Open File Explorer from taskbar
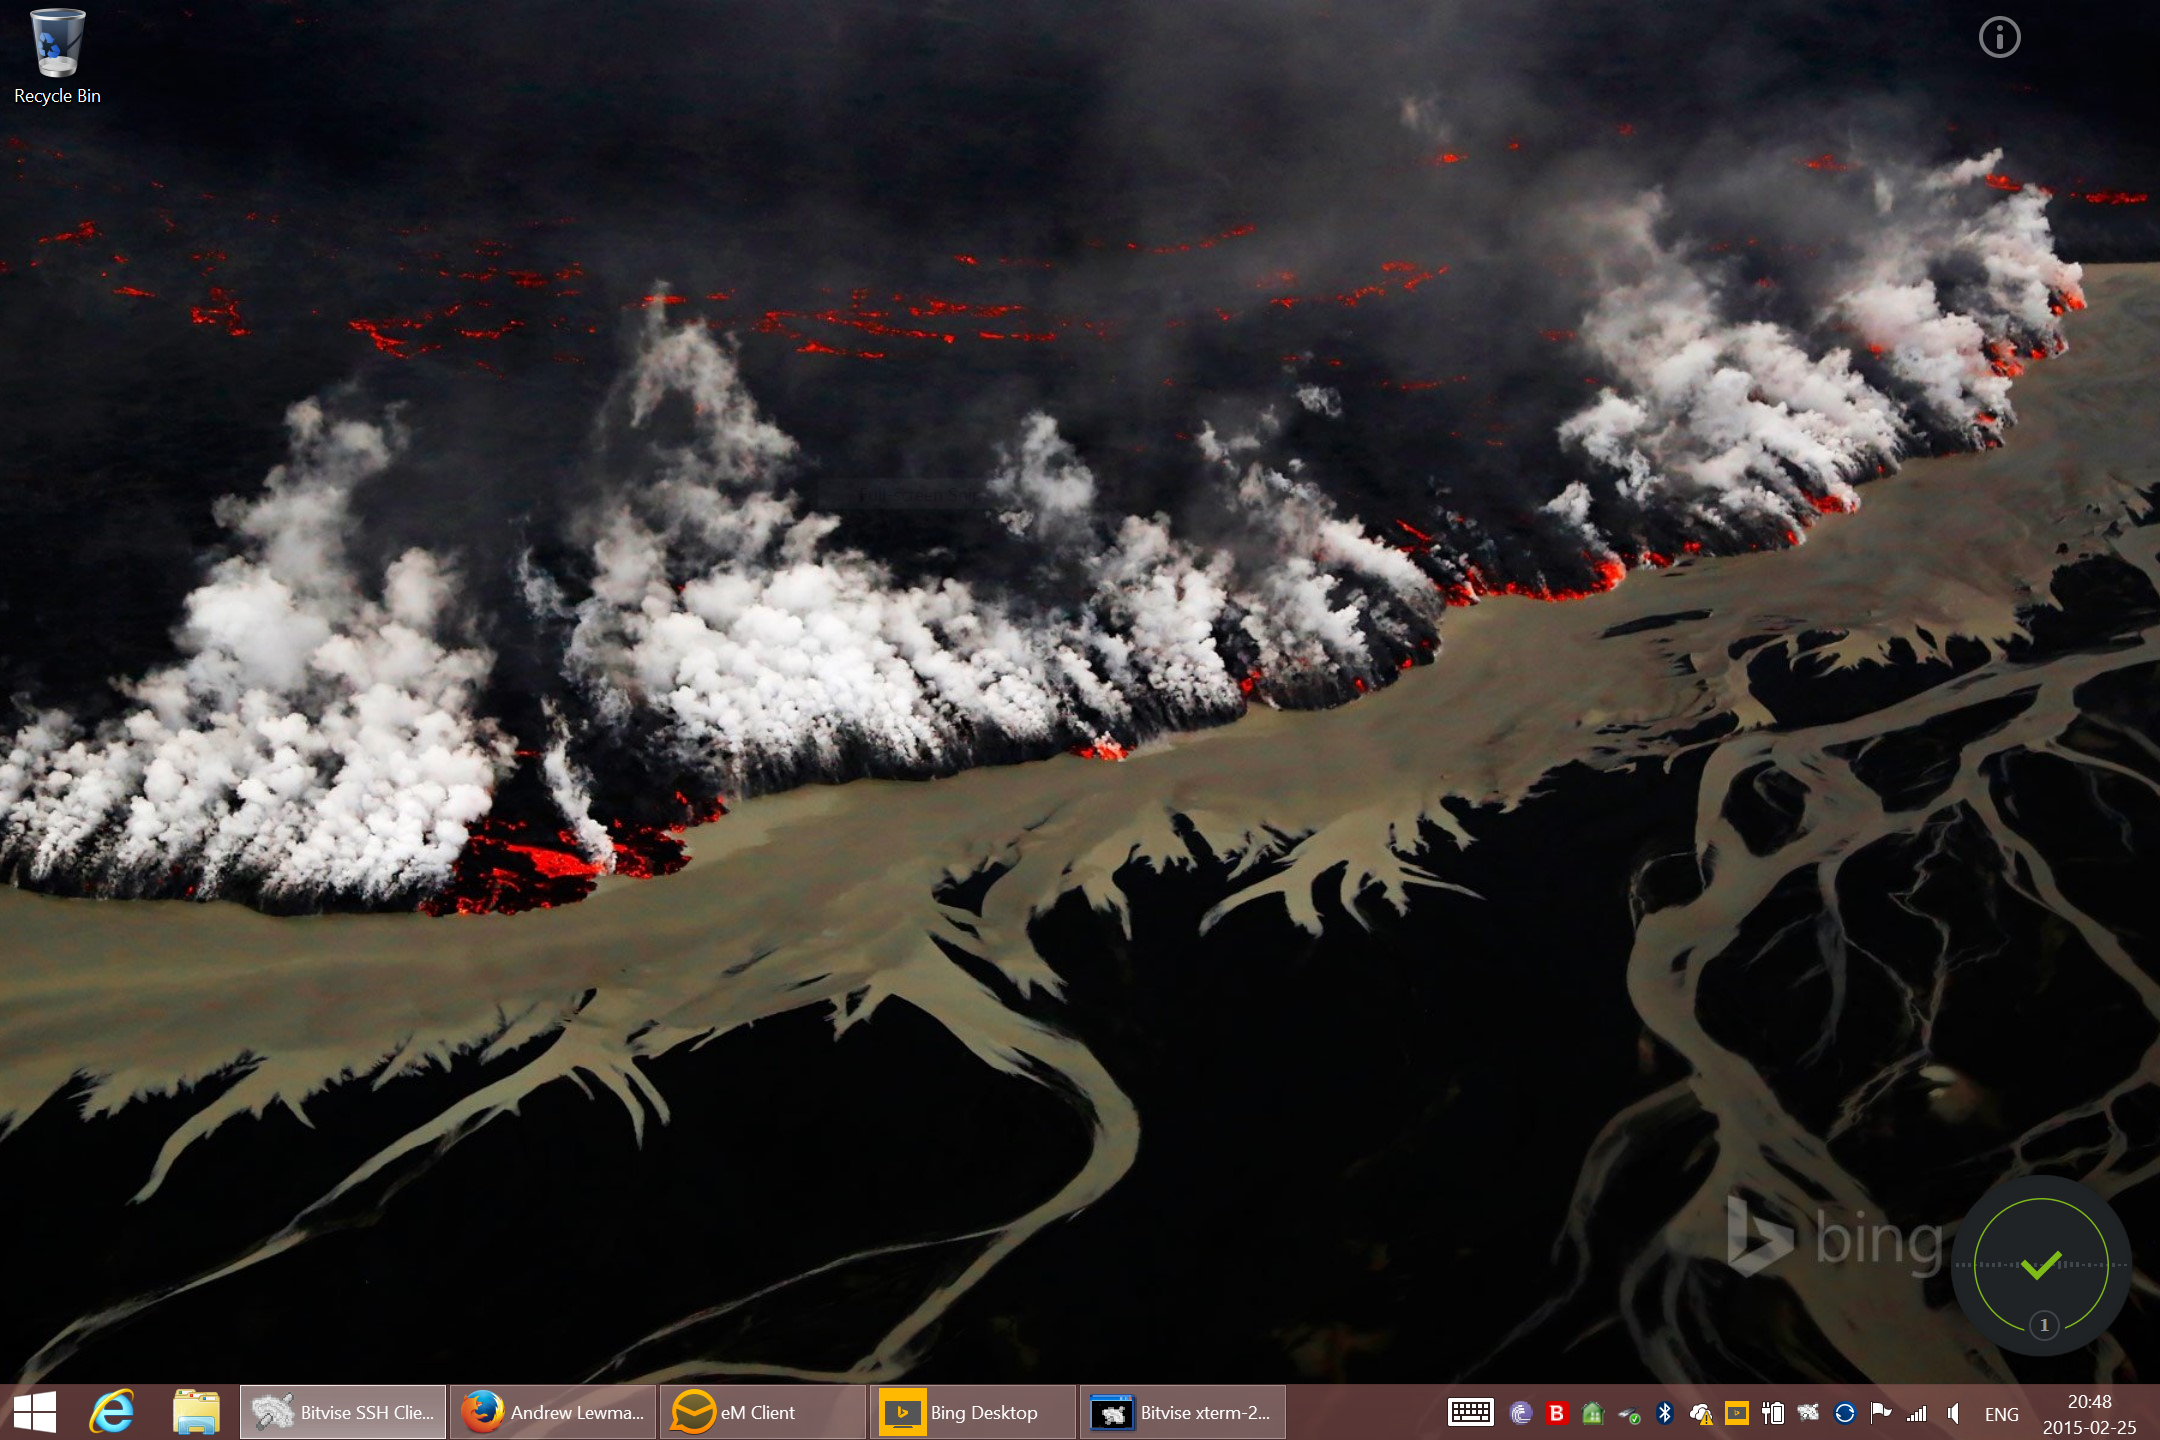Screen dimensions: 2160x1440 pyautogui.click(x=196, y=1412)
